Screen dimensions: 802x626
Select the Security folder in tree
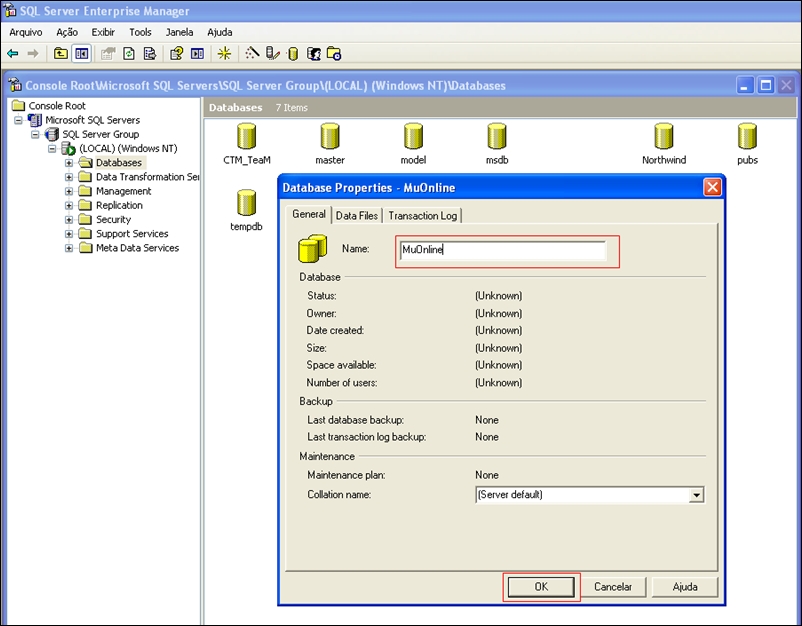pos(105,220)
